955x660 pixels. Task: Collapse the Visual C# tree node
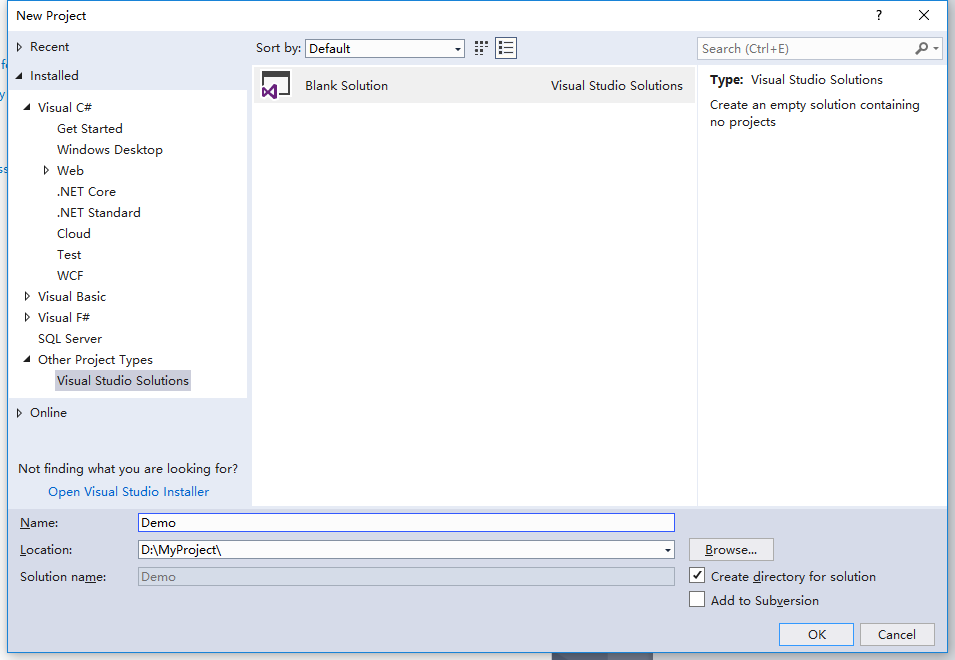click(27, 107)
